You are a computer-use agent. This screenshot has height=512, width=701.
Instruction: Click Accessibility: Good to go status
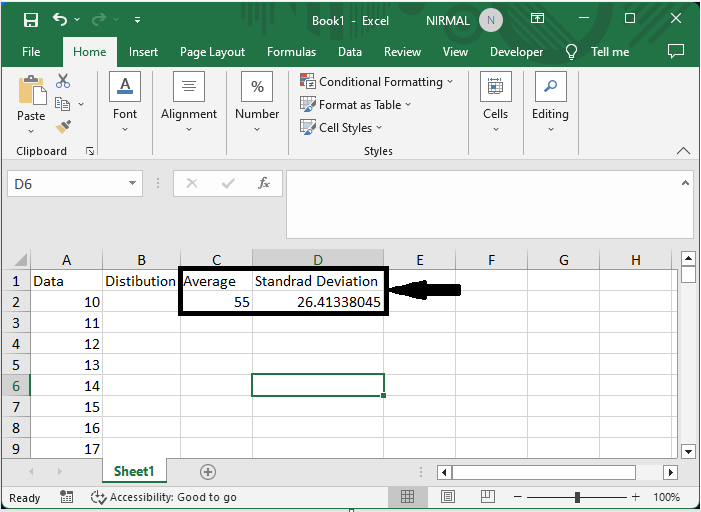(x=164, y=497)
